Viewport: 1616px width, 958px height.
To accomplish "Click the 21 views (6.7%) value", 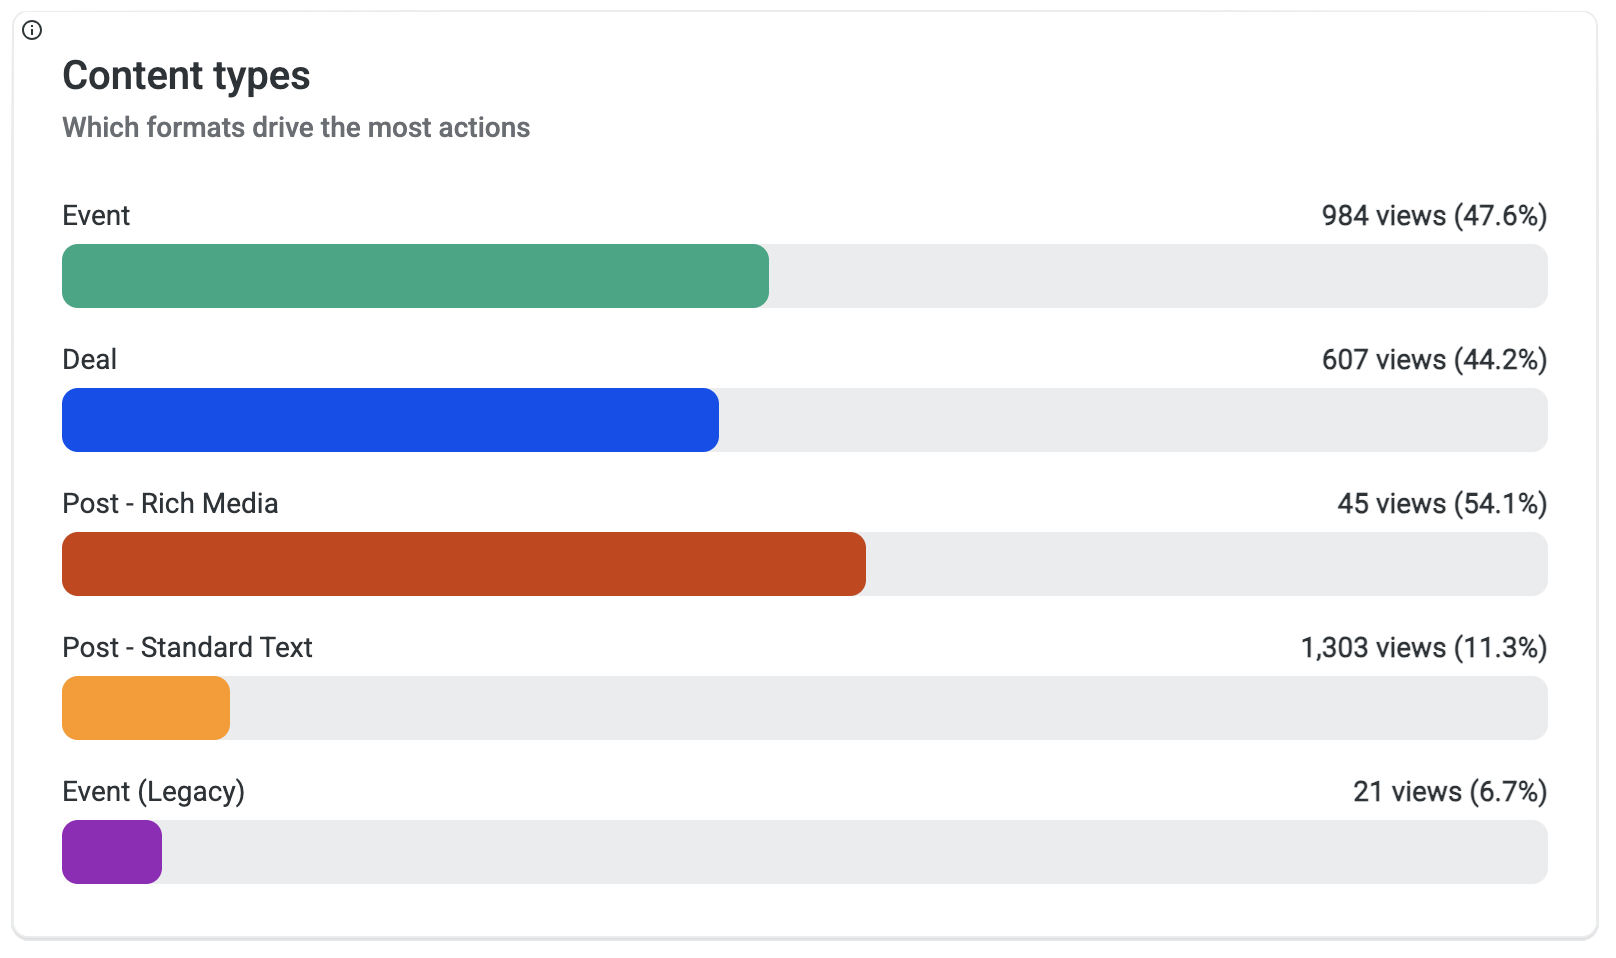I will click(x=1450, y=792).
